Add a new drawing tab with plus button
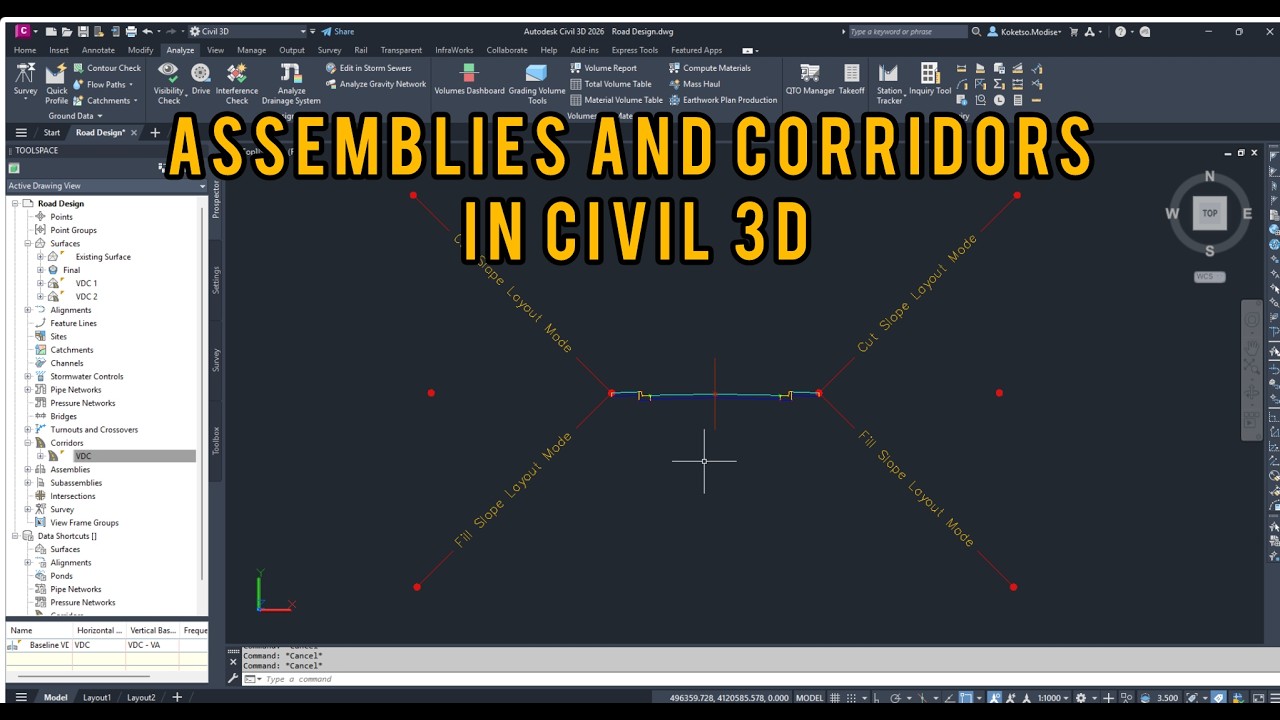The width and height of the screenshot is (1280, 720). coord(155,133)
